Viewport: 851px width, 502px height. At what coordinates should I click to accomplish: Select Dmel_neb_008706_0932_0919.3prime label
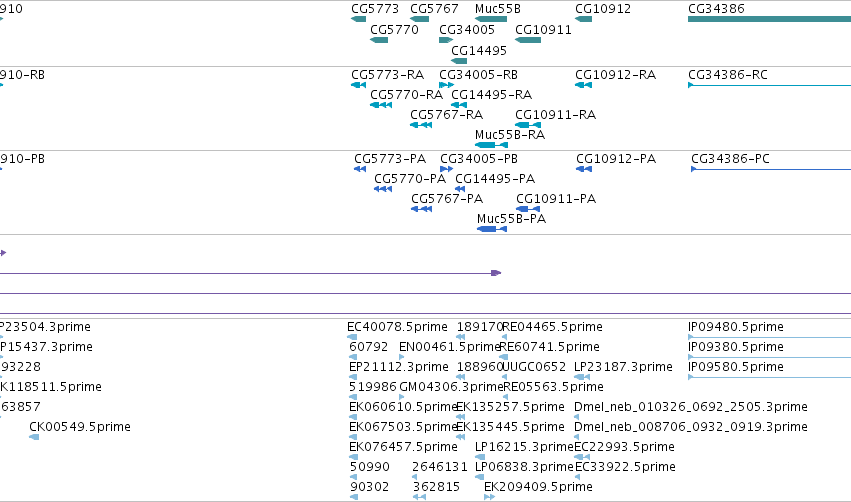tap(691, 427)
